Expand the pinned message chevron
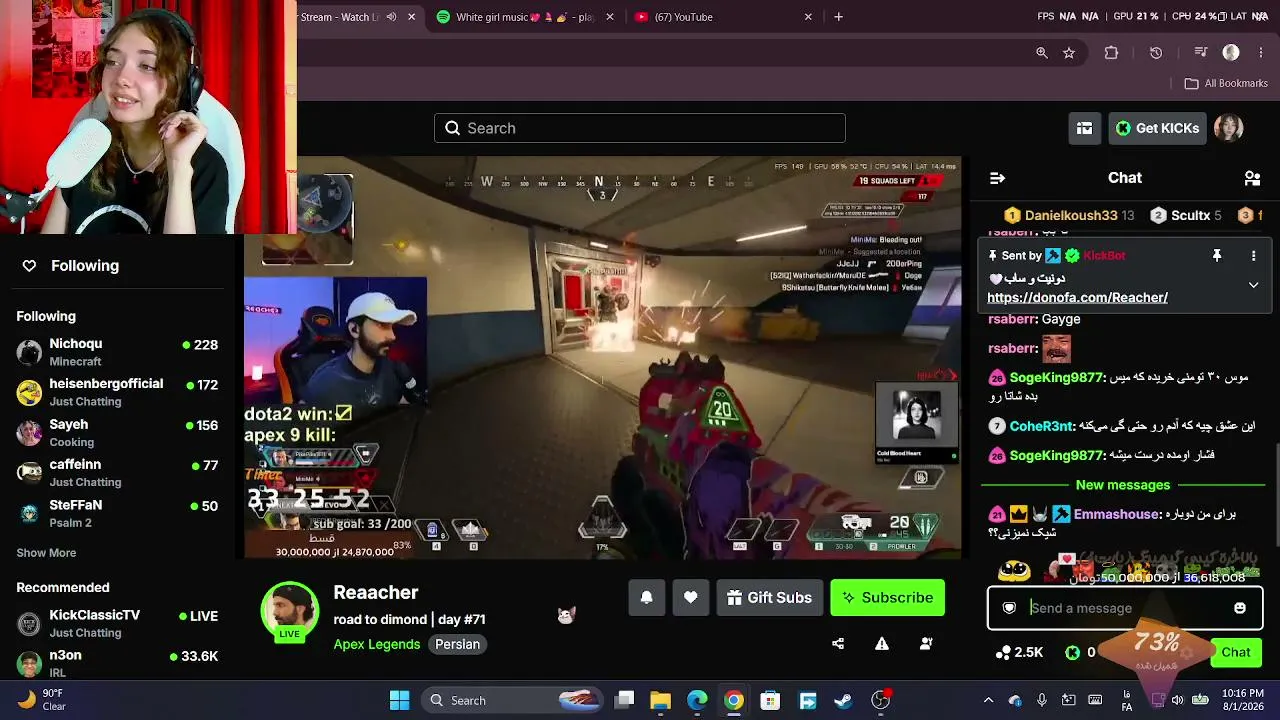This screenshot has height=720, width=1280. coord(1253,285)
